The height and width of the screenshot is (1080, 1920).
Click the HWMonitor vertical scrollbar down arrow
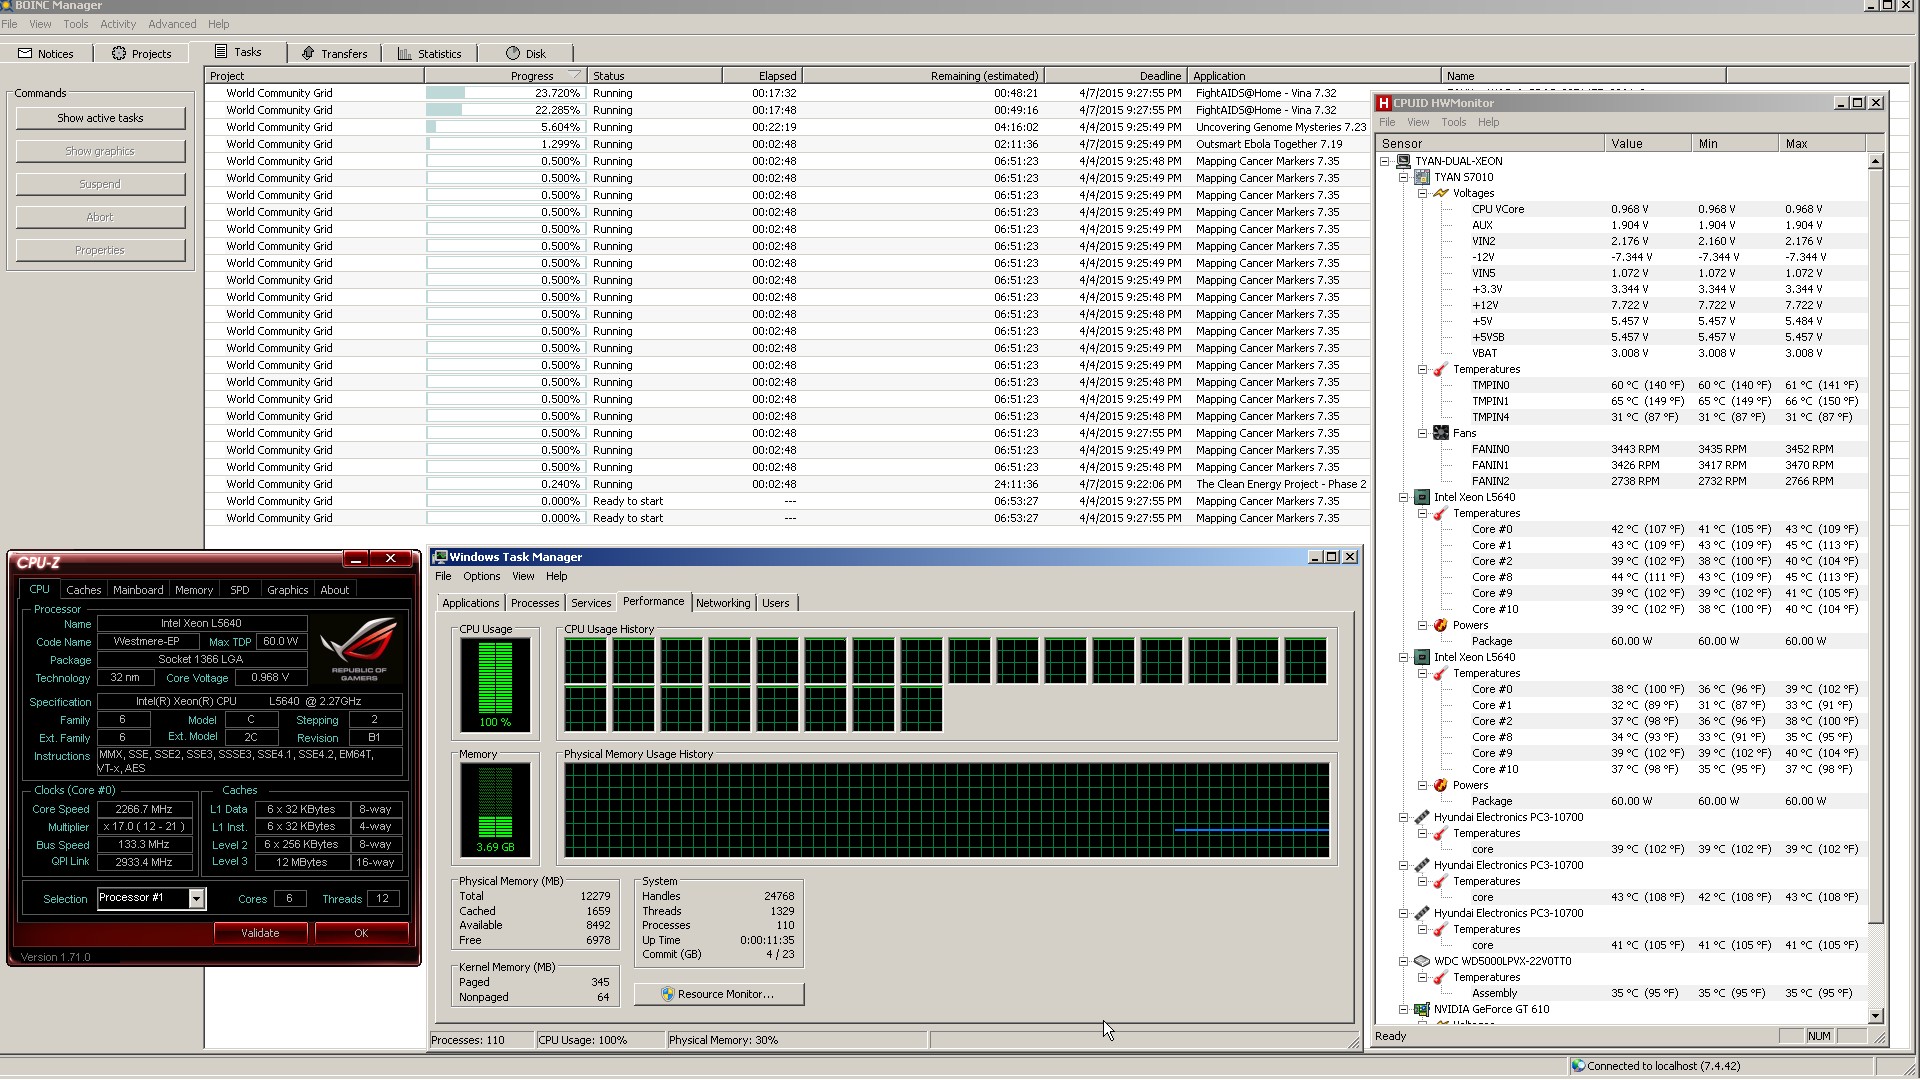pos(1875,1016)
